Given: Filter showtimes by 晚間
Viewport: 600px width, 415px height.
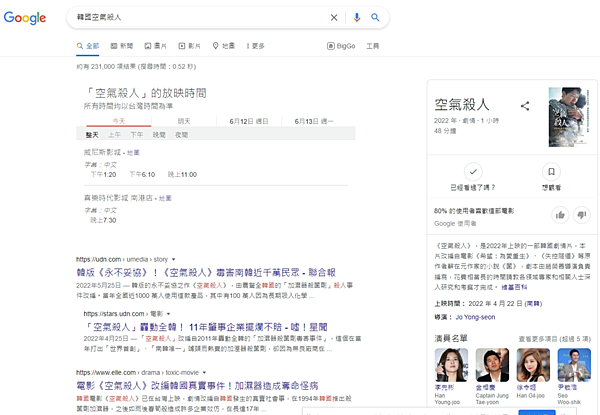Looking at the screenshot, I should (x=159, y=135).
